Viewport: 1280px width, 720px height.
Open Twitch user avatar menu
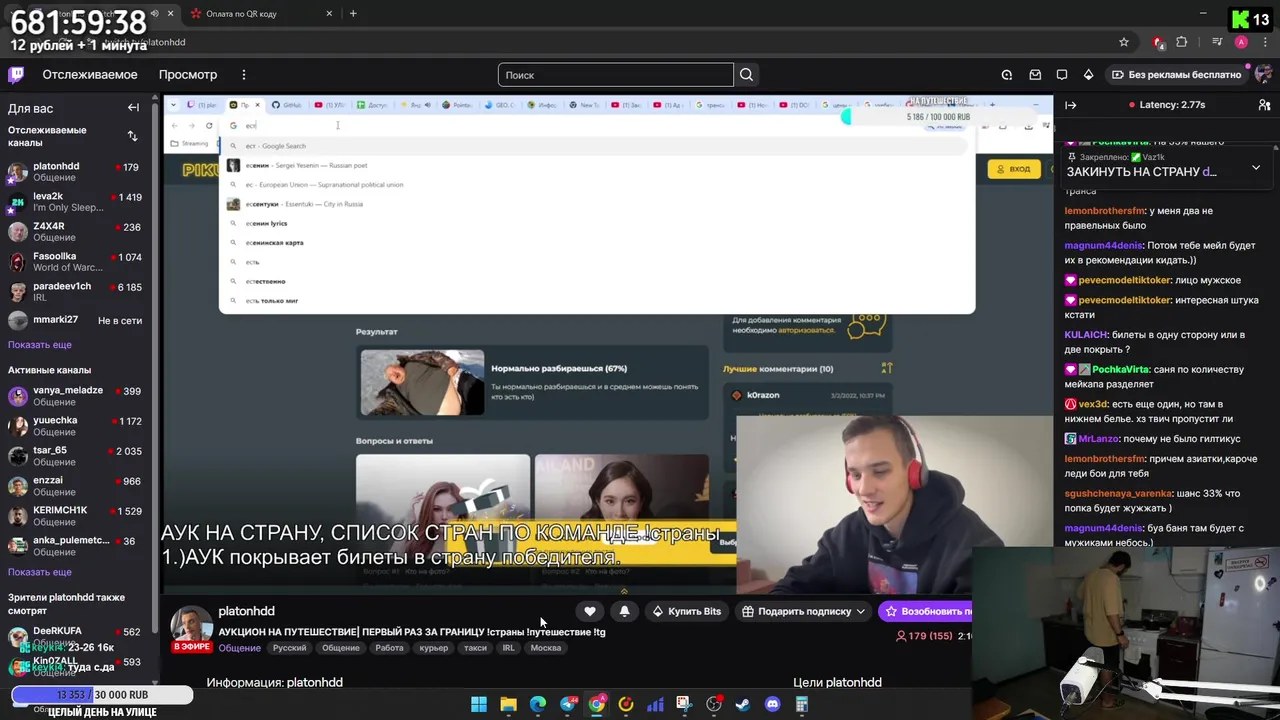point(1264,75)
